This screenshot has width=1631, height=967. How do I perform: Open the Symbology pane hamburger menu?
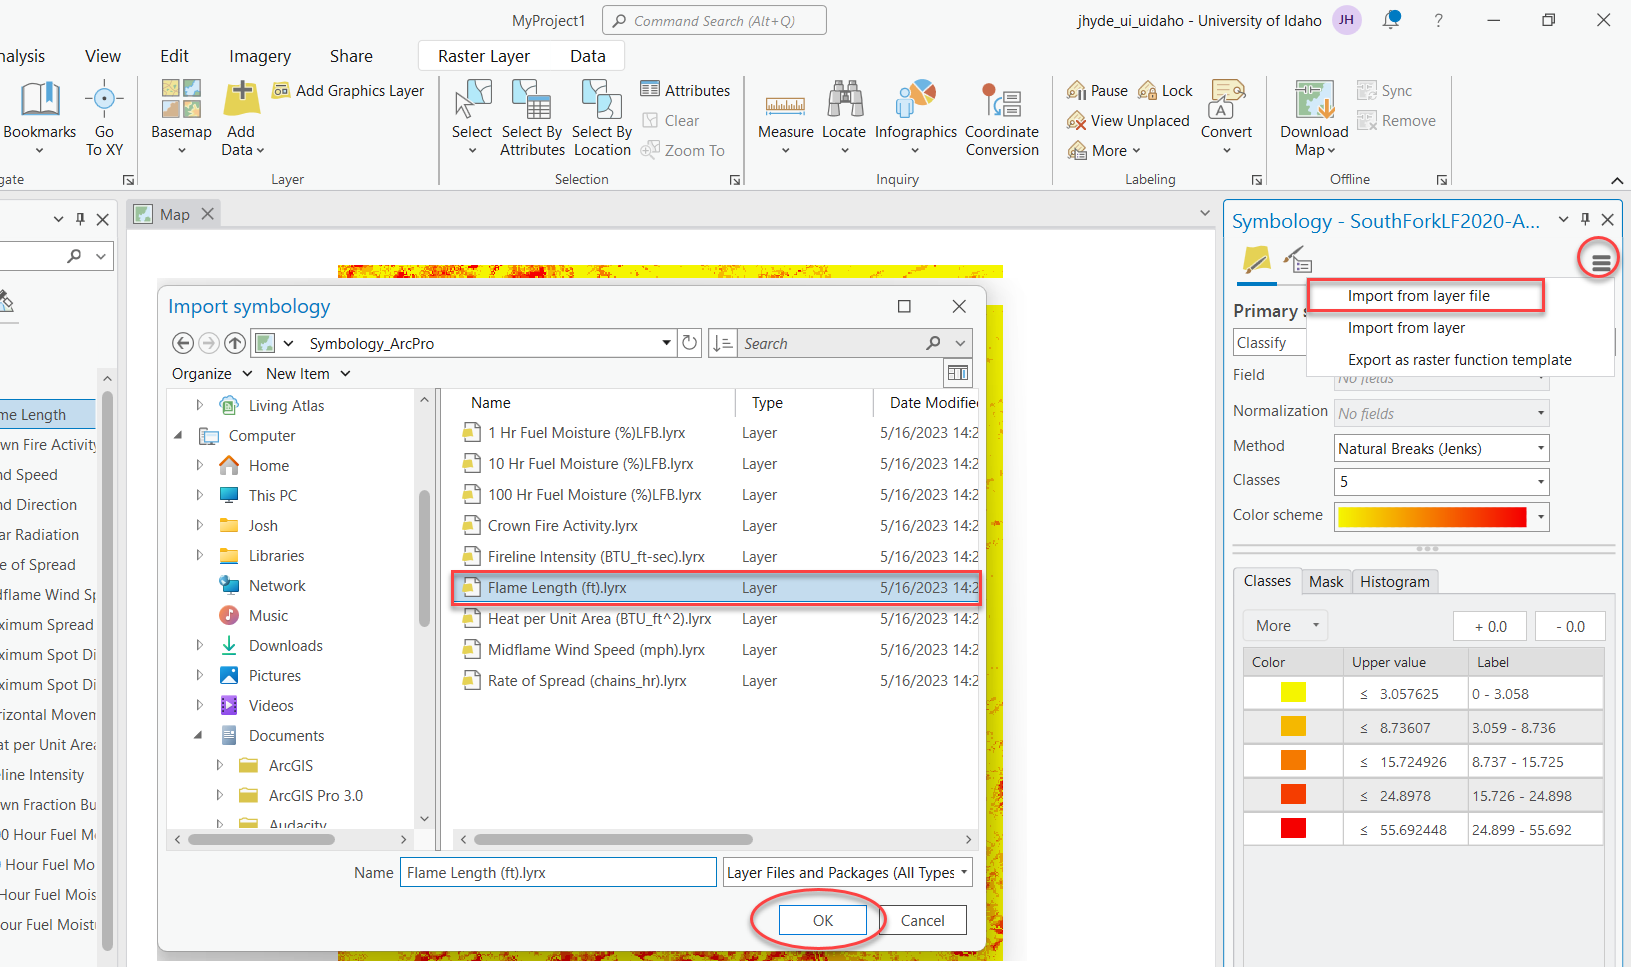coord(1600,261)
